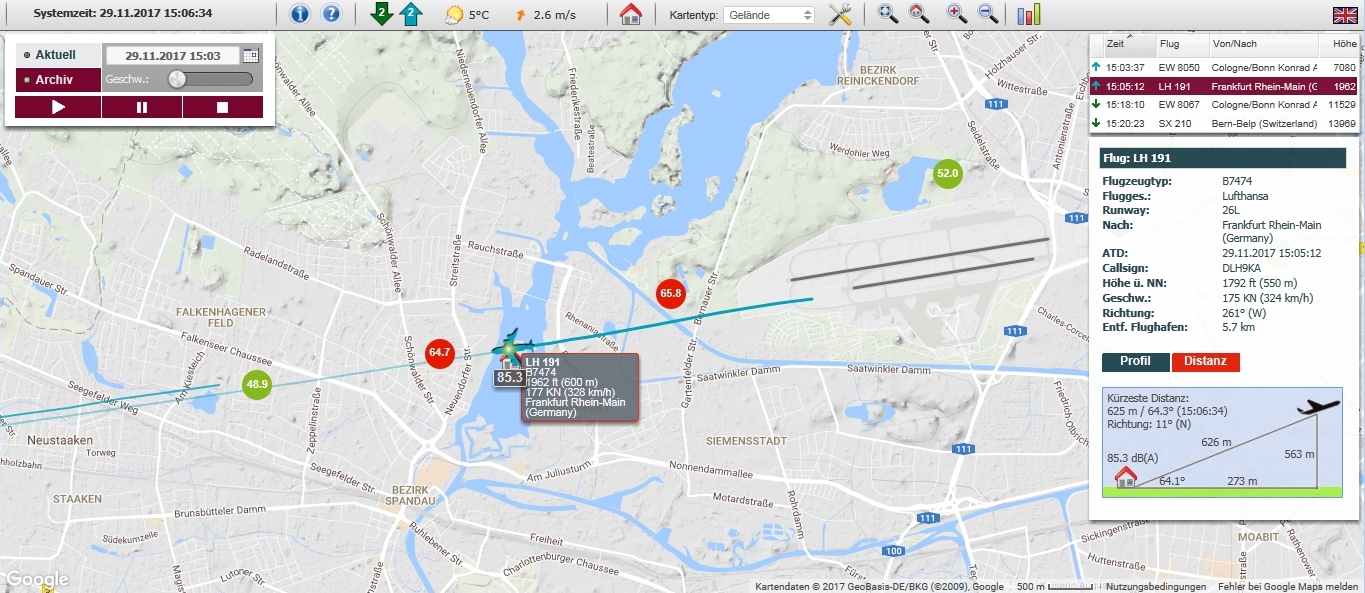Click the Flugzeugtyp value B7474
The width and height of the screenshot is (1365, 593).
tap(1238, 181)
